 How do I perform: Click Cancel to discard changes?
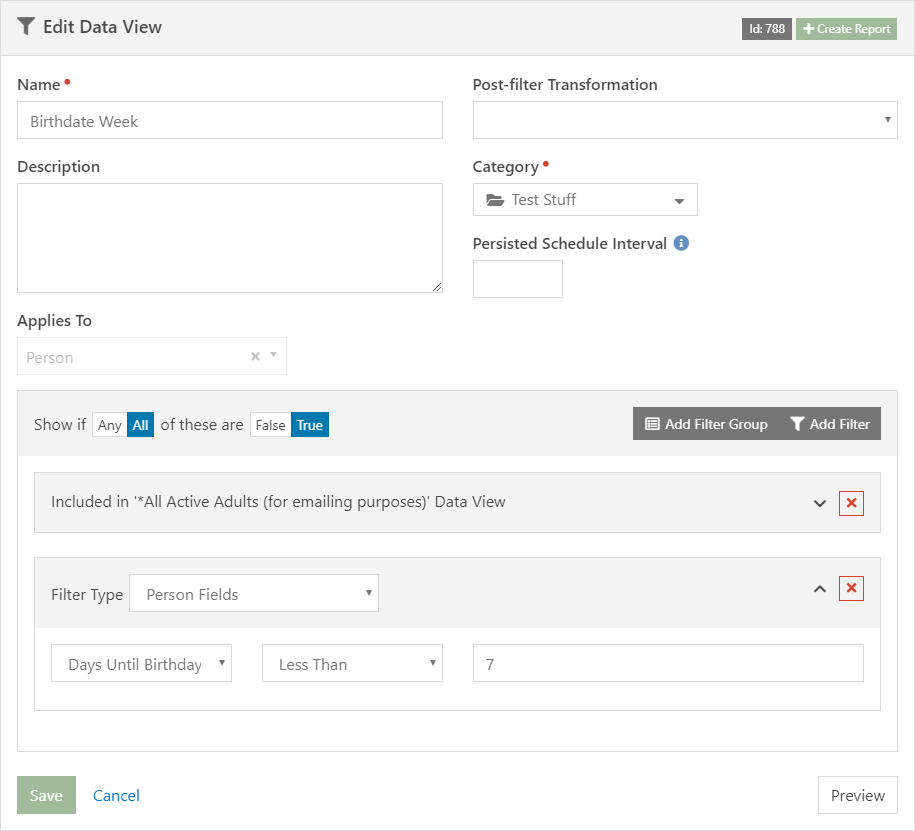coord(116,796)
